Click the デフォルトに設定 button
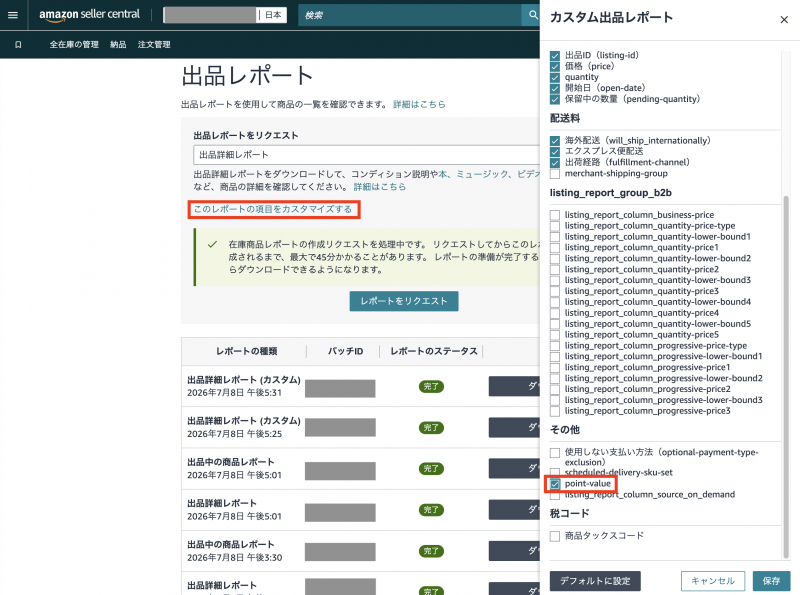800x595 pixels. pyautogui.click(x=595, y=581)
